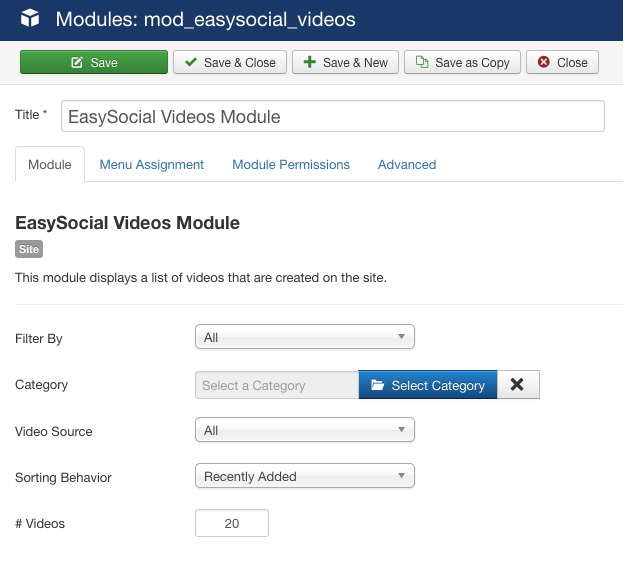
Task: Go to the Advanced tab
Action: 407,164
